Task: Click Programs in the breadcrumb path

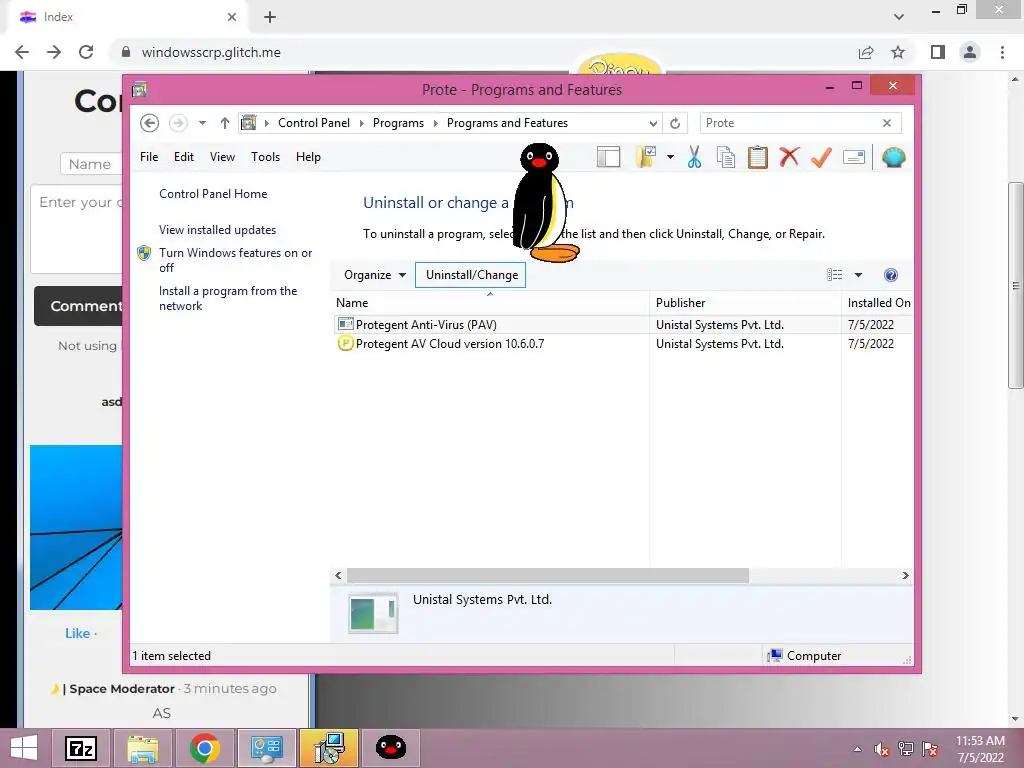Action: [x=398, y=123]
